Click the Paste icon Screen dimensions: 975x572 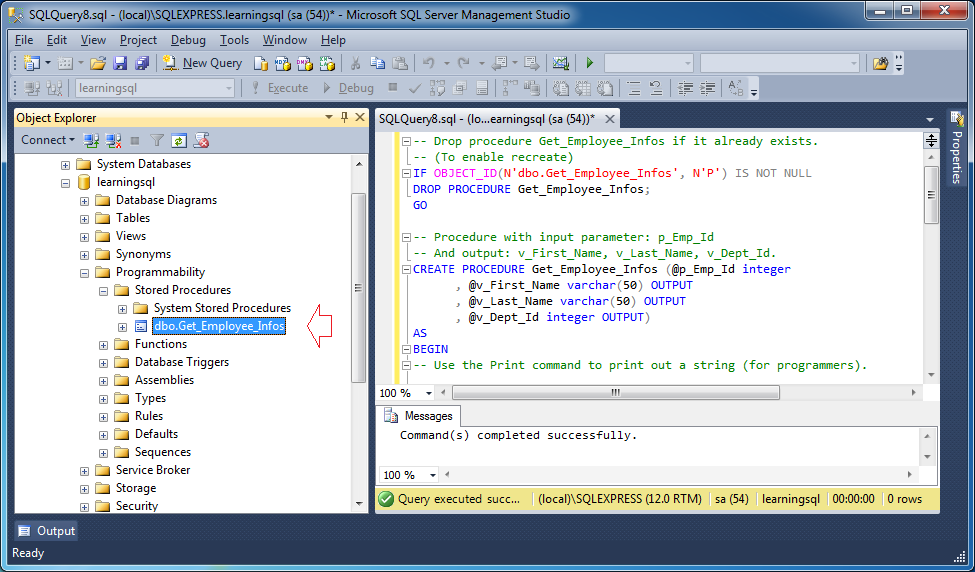coord(400,63)
